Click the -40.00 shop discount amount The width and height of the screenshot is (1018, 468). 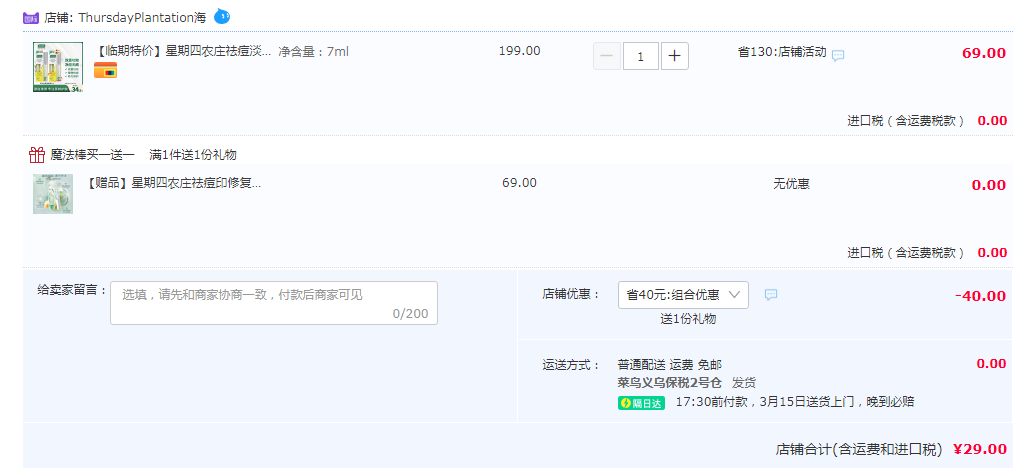pos(980,296)
